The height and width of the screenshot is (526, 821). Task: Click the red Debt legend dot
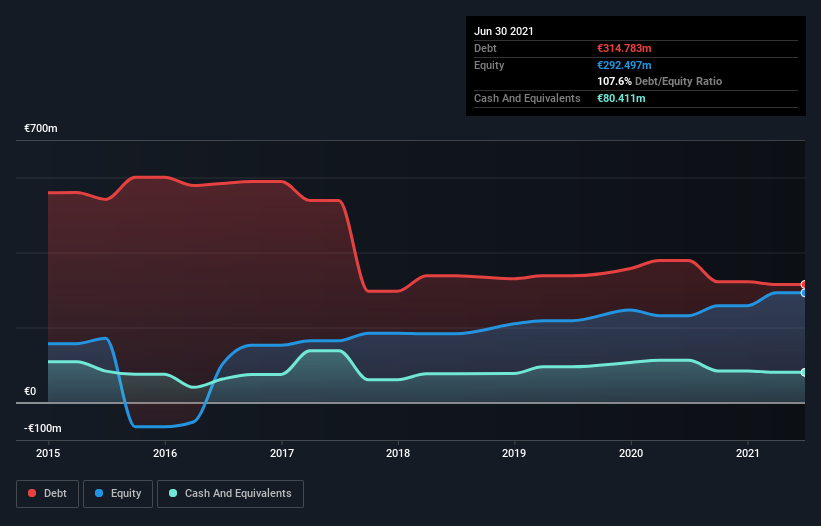(32, 493)
